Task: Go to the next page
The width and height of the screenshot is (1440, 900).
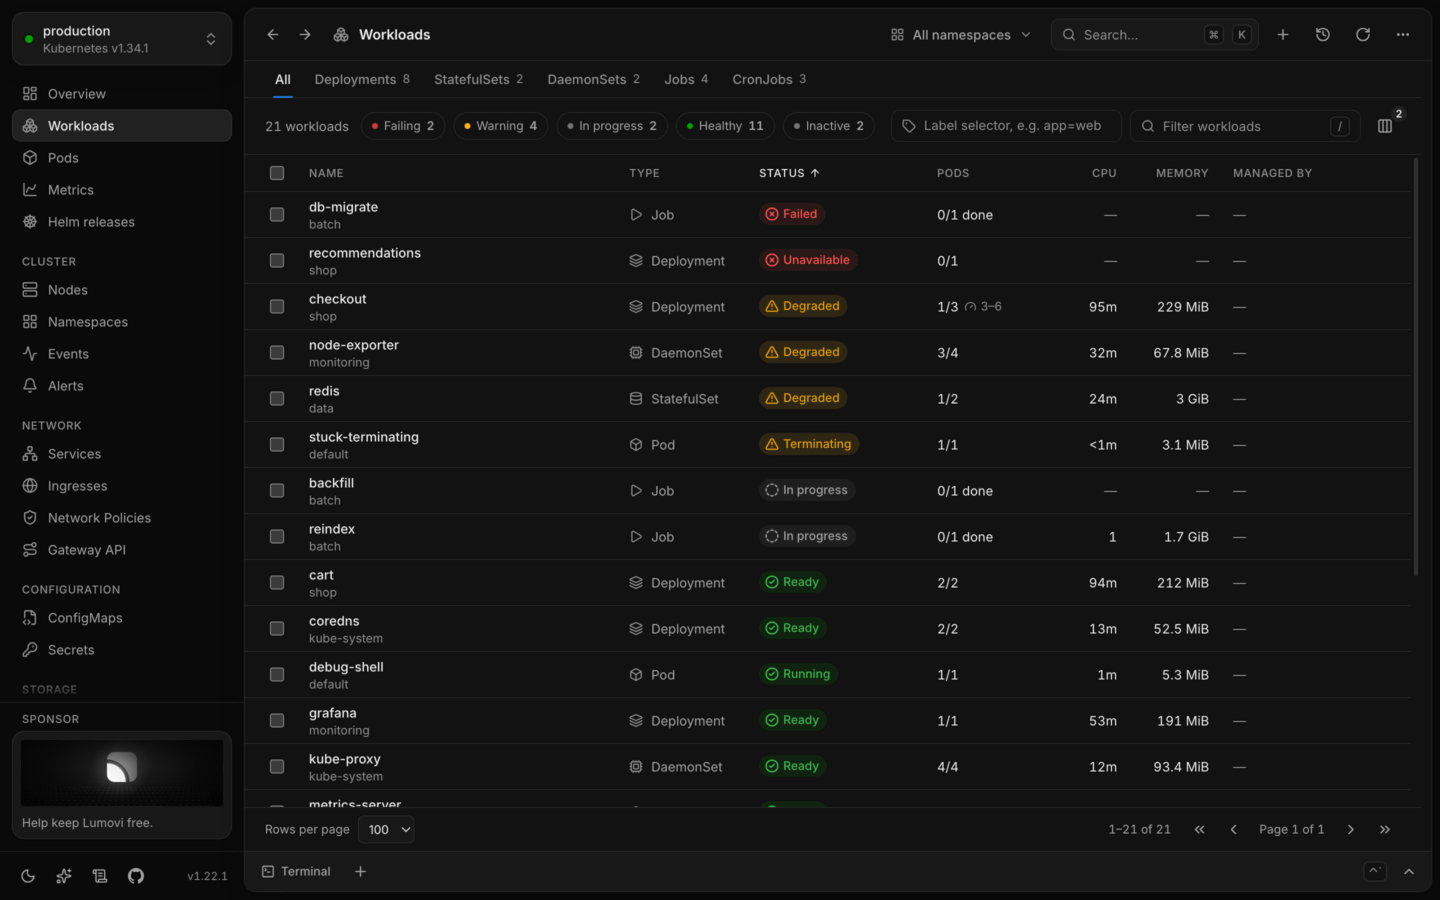Action: click(1351, 830)
